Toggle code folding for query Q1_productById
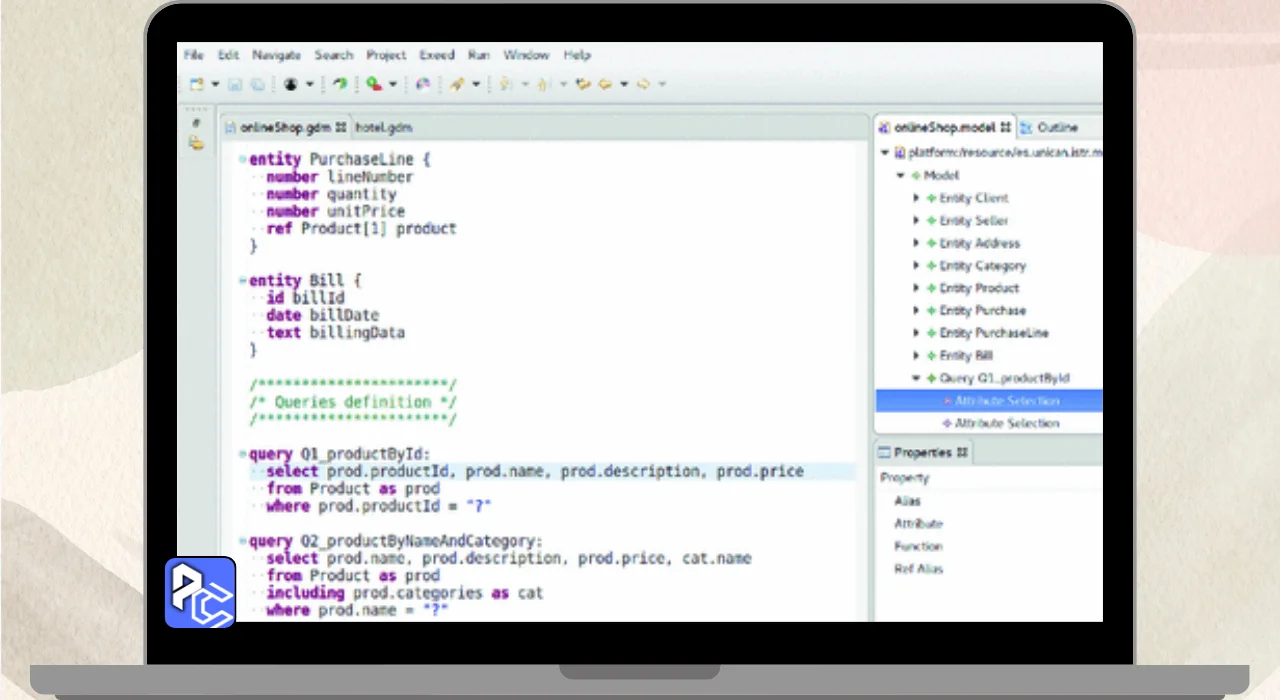Screen dimensions: 1280x700 click(x=242, y=454)
